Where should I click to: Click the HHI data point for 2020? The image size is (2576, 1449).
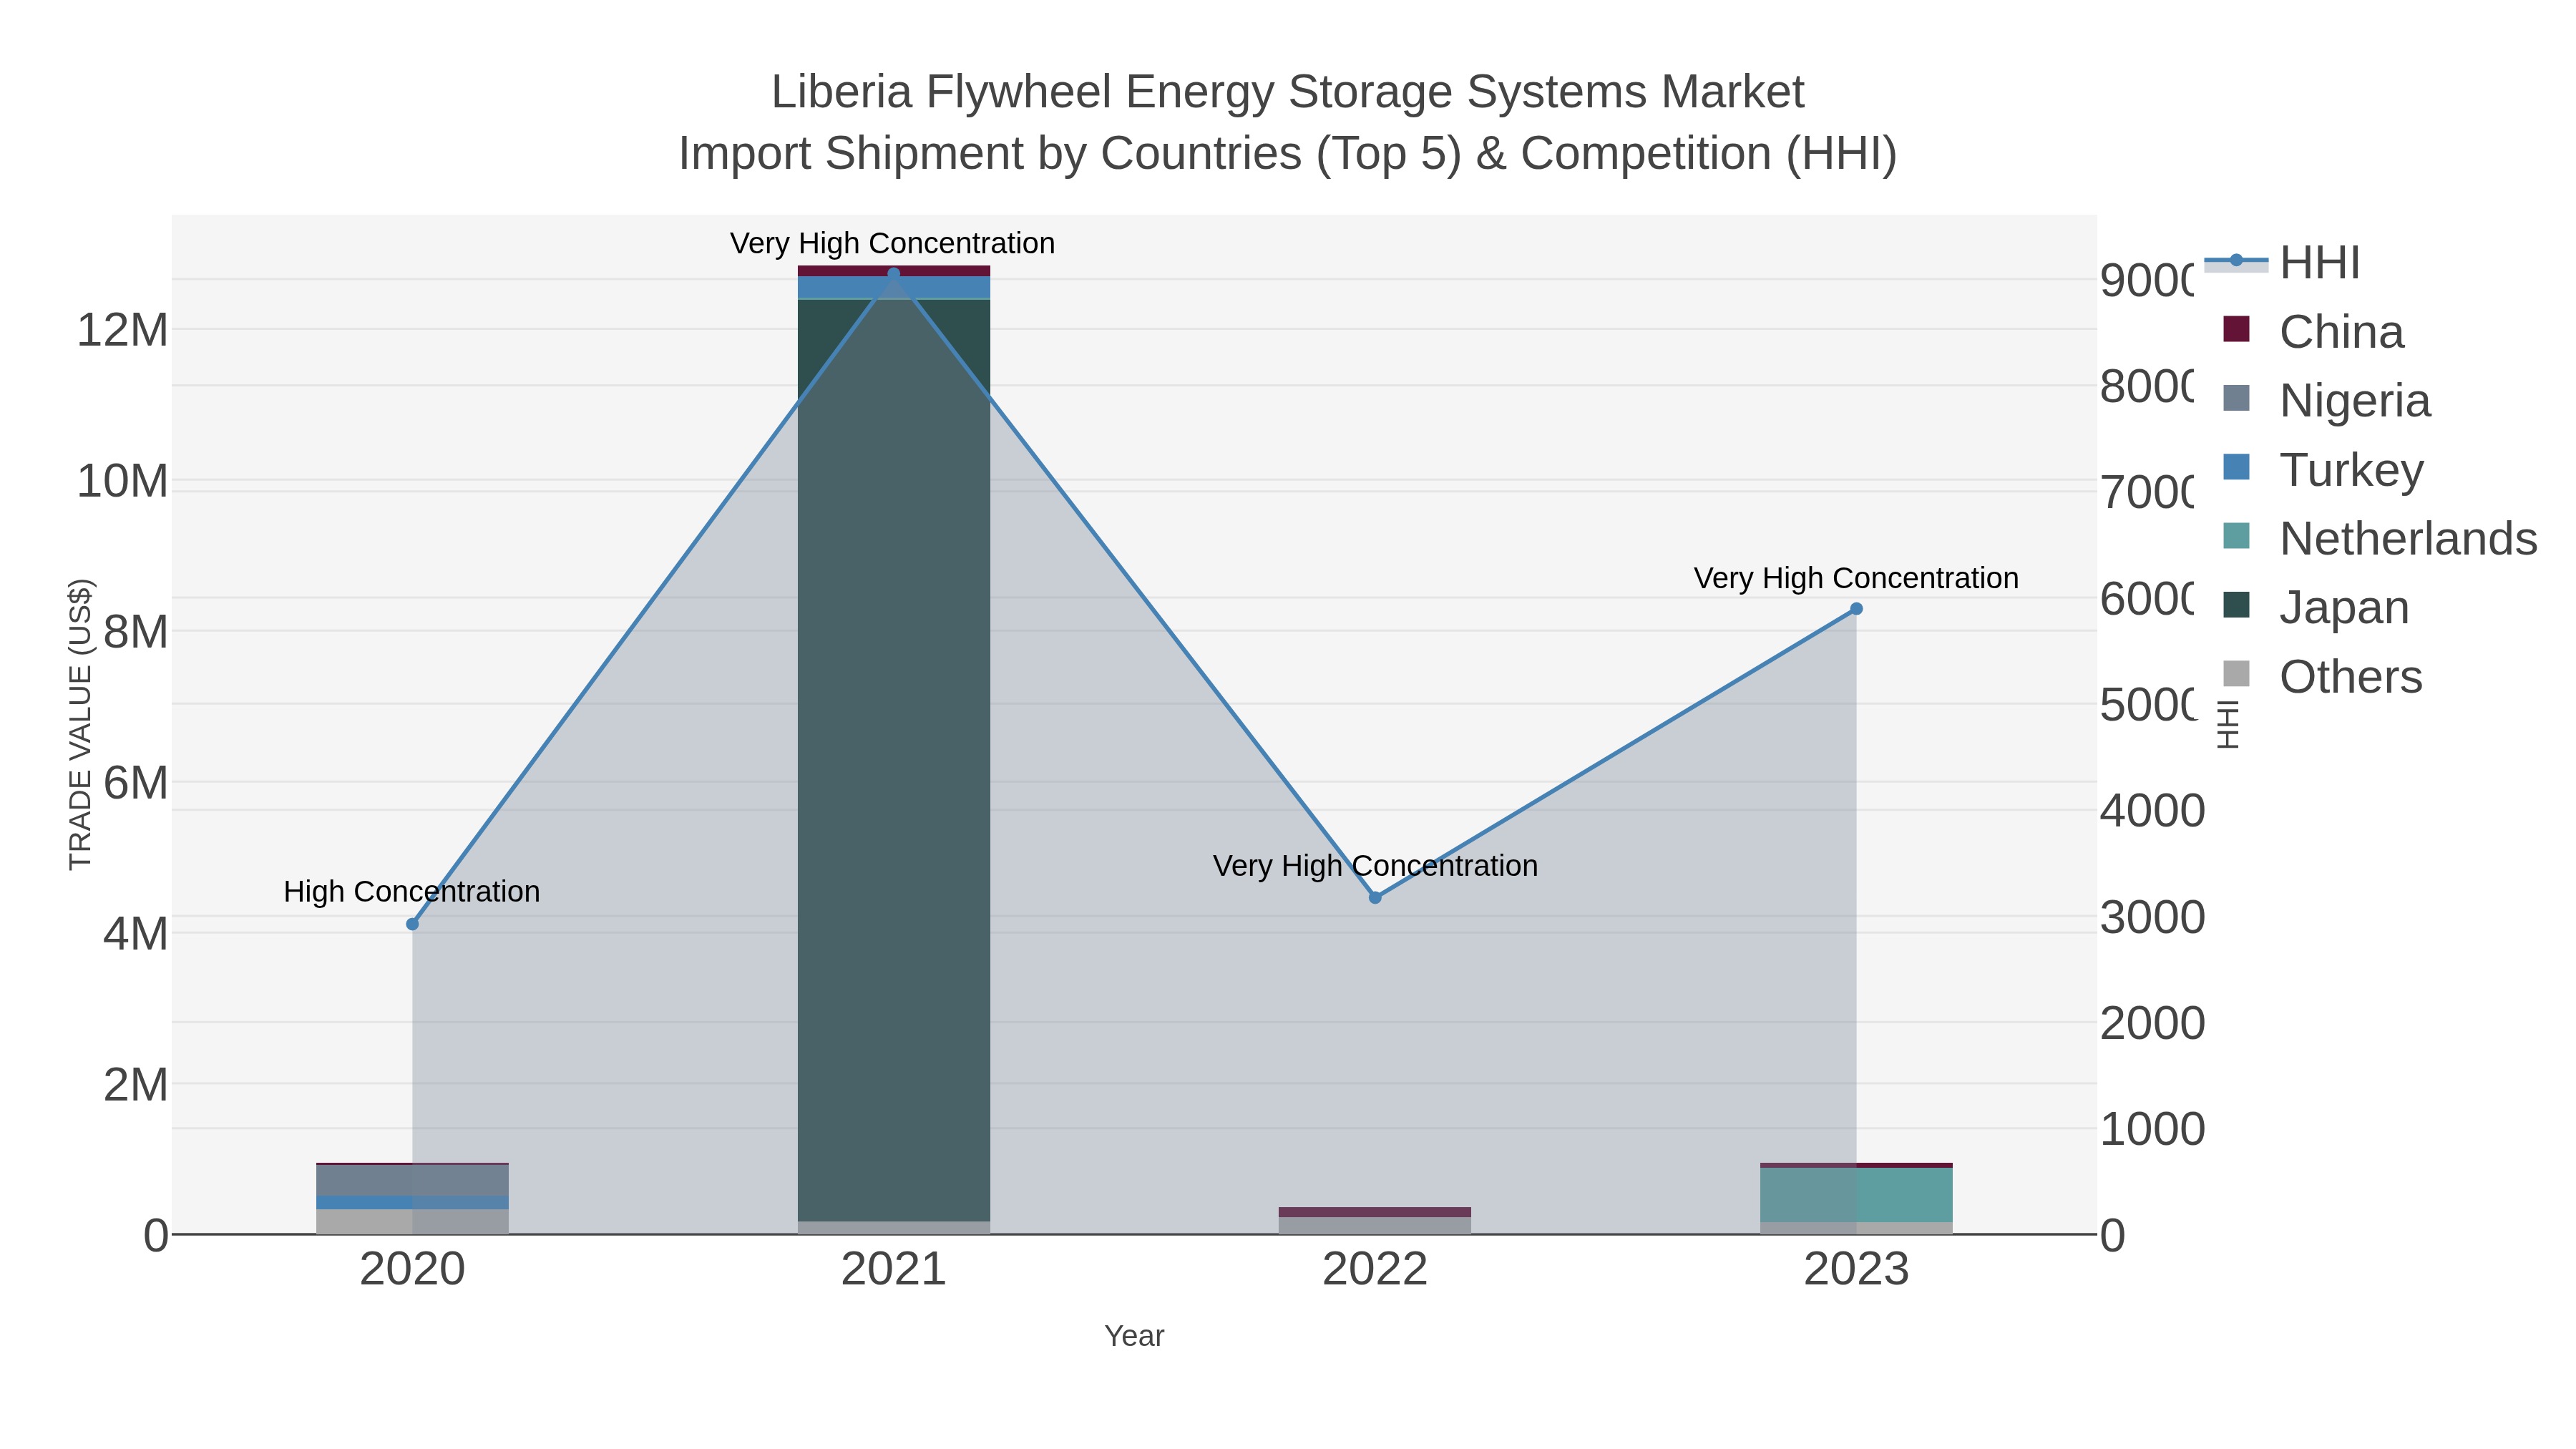(412, 924)
